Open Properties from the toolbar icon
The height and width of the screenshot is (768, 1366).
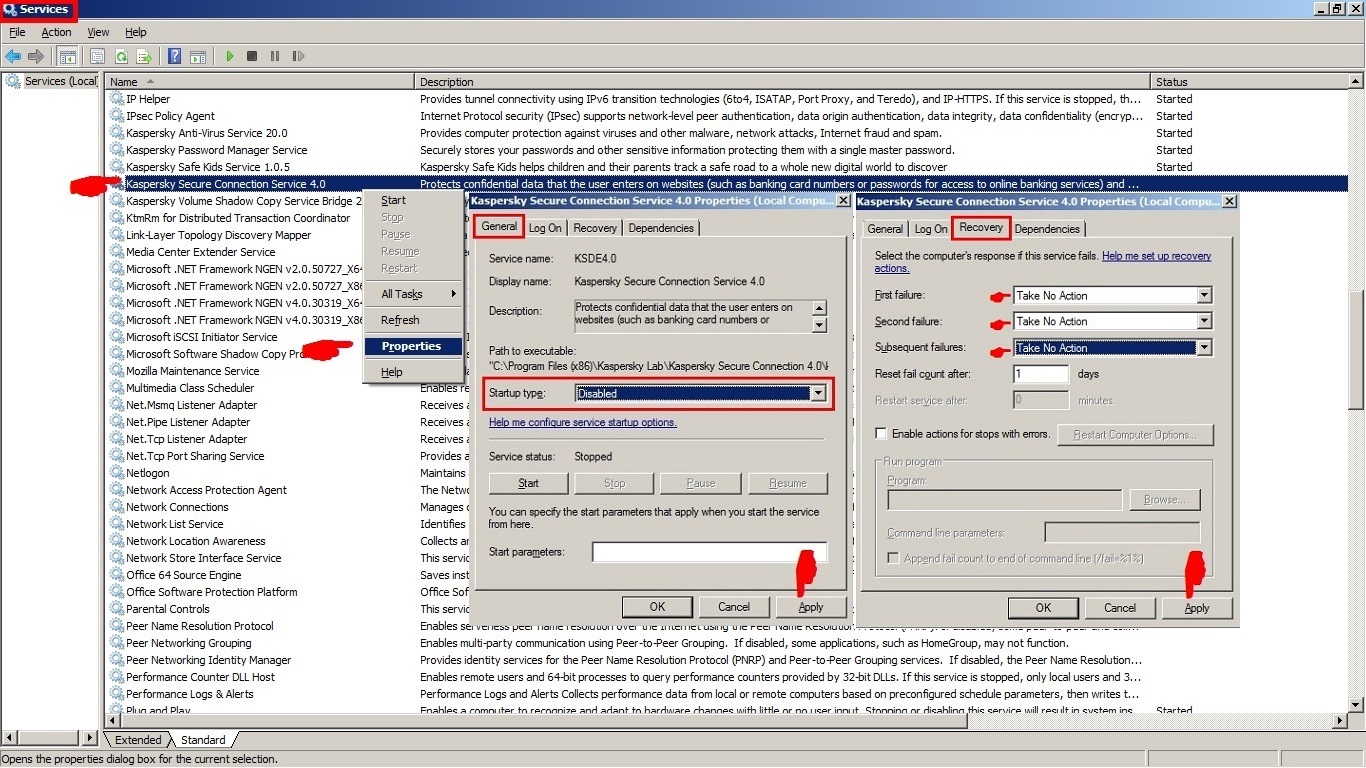(97, 57)
